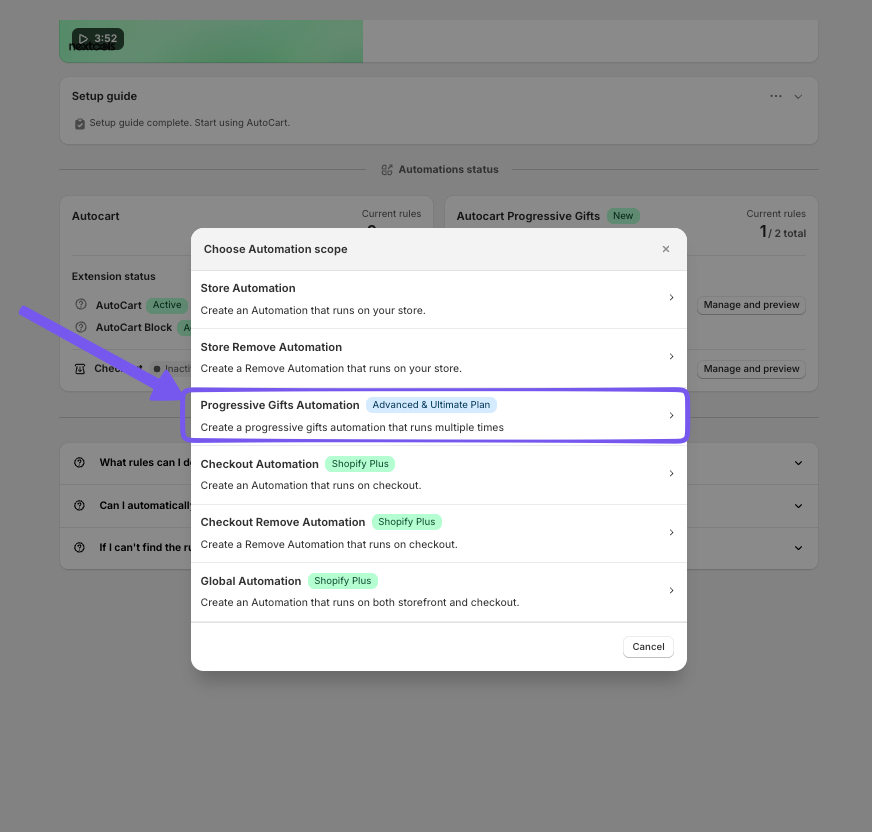Image resolution: width=872 pixels, height=832 pixels.
Task: Expand the 'If I can't find the' FAQ
Action: click(798, 548)
